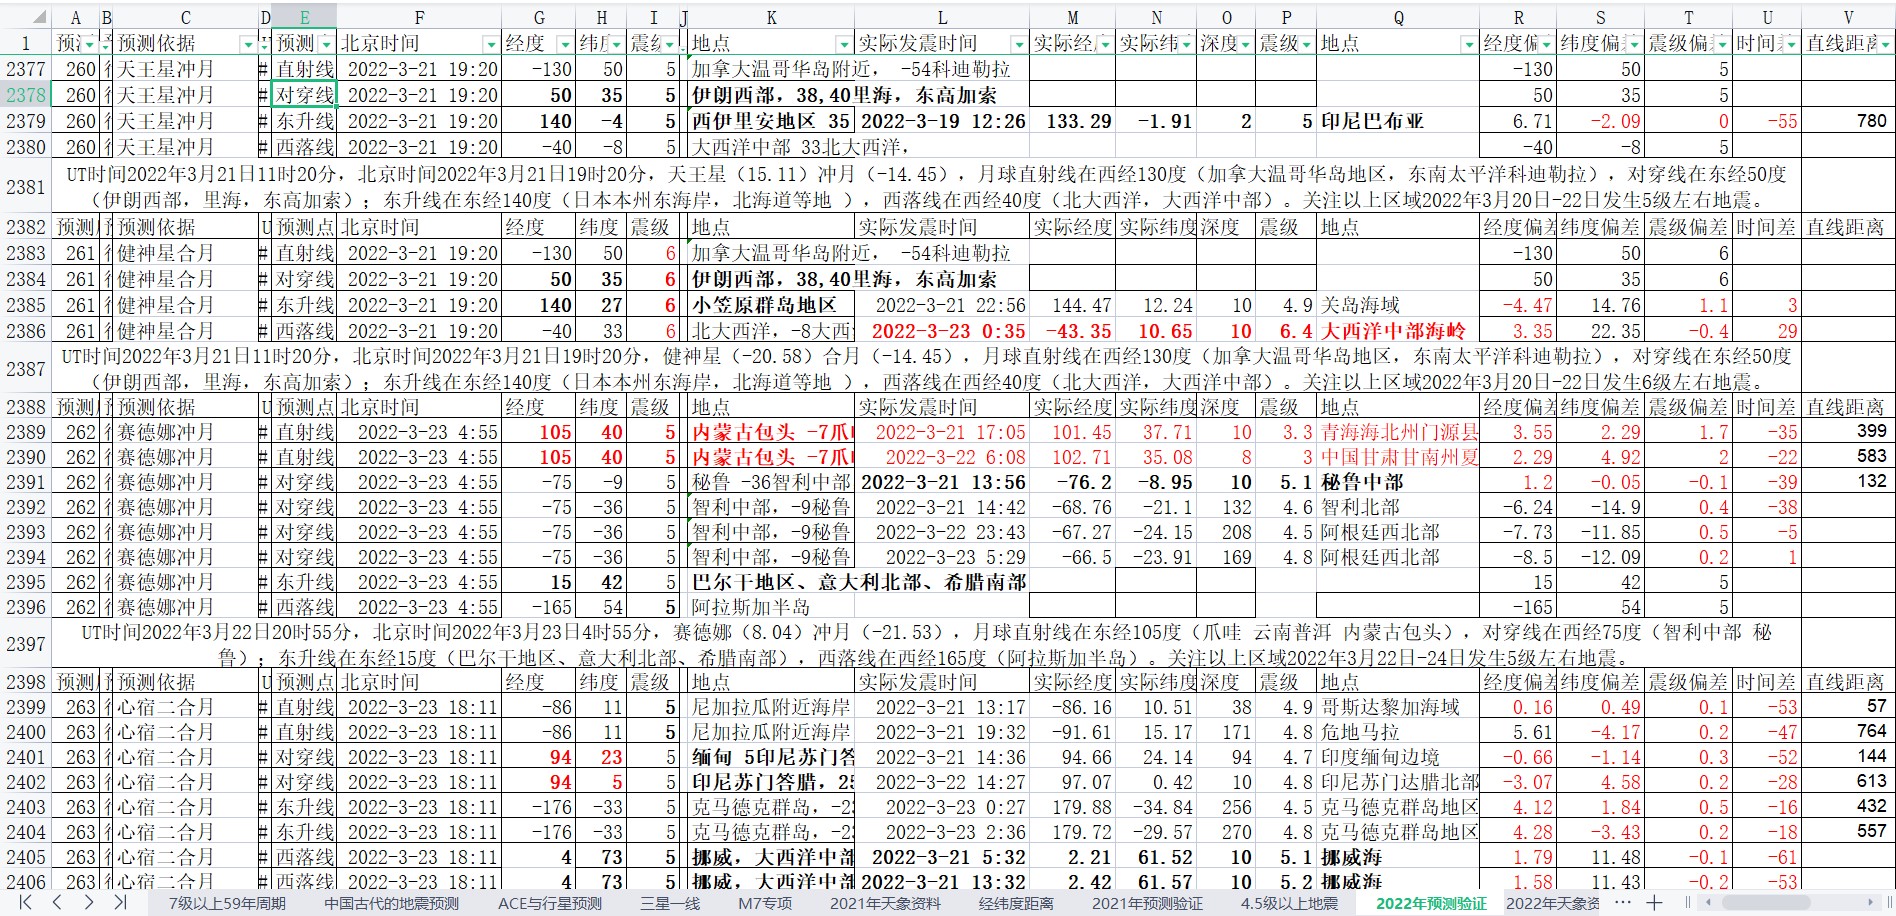
Task: Switch to 中国古代的地震预测 sheet tab
Action: coord(391,903)
